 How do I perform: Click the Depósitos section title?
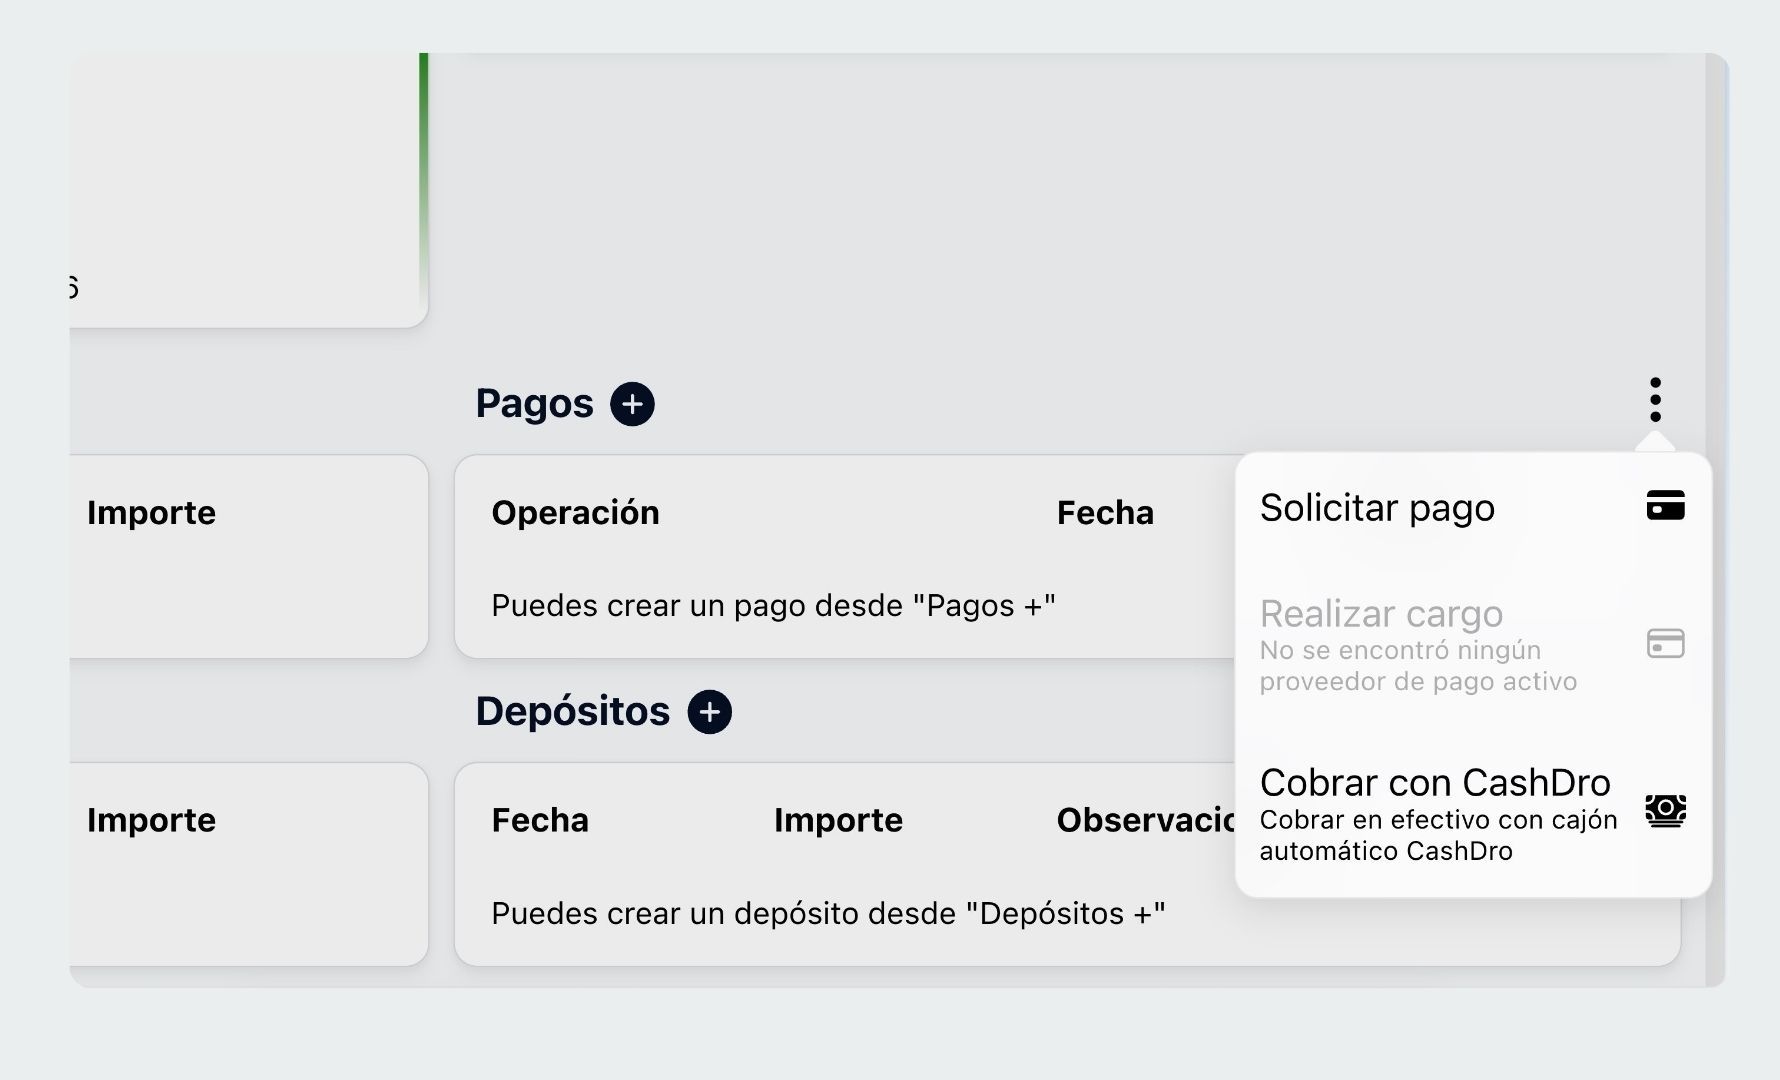point(572,712)
